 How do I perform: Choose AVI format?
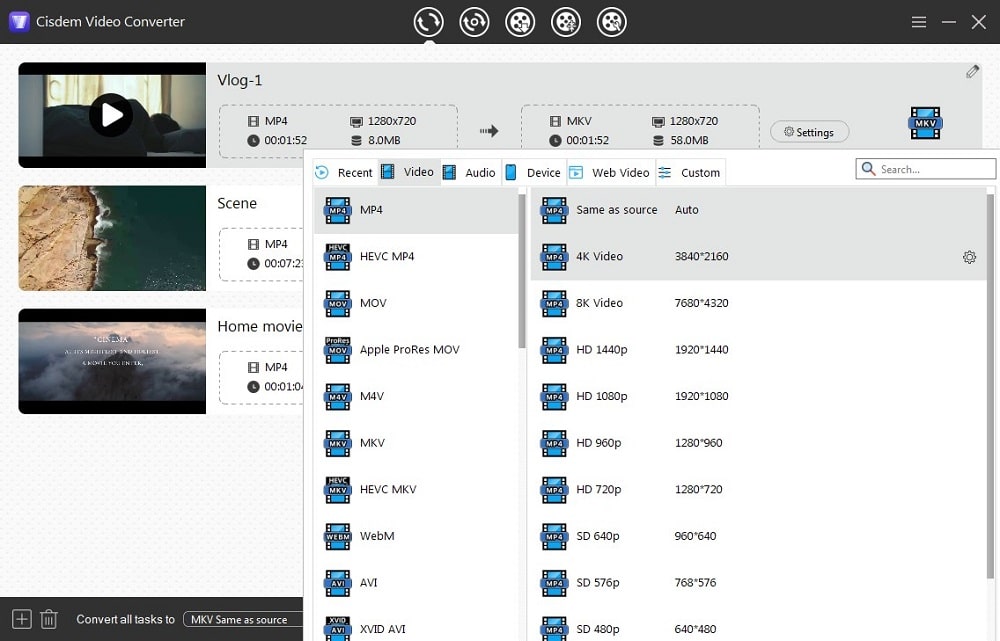pyautogui.click(x=415, y=582)
